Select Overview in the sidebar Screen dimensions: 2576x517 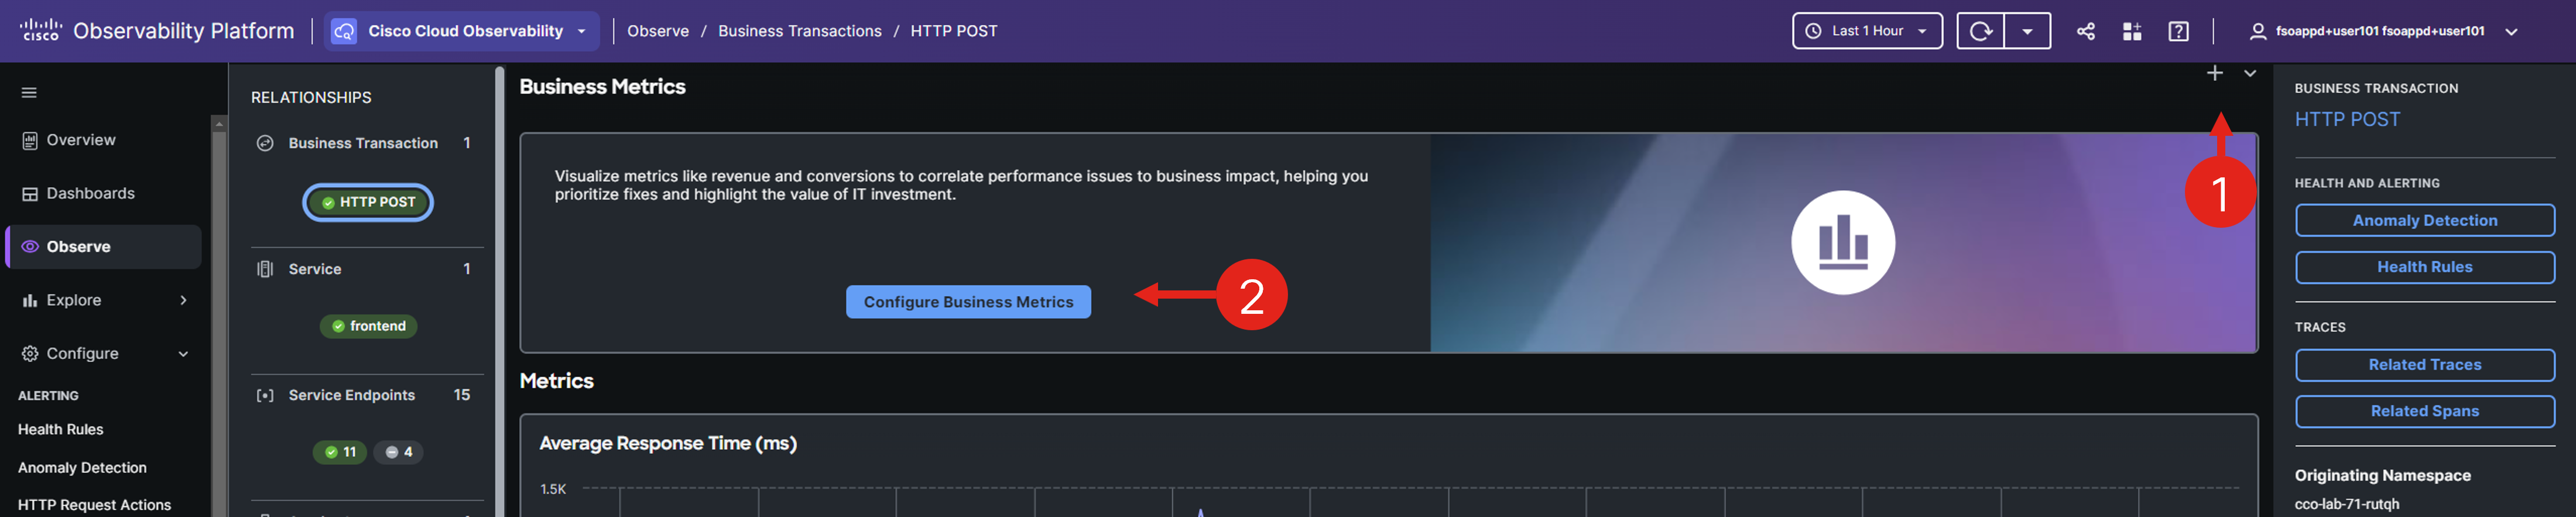pos(80,140)
